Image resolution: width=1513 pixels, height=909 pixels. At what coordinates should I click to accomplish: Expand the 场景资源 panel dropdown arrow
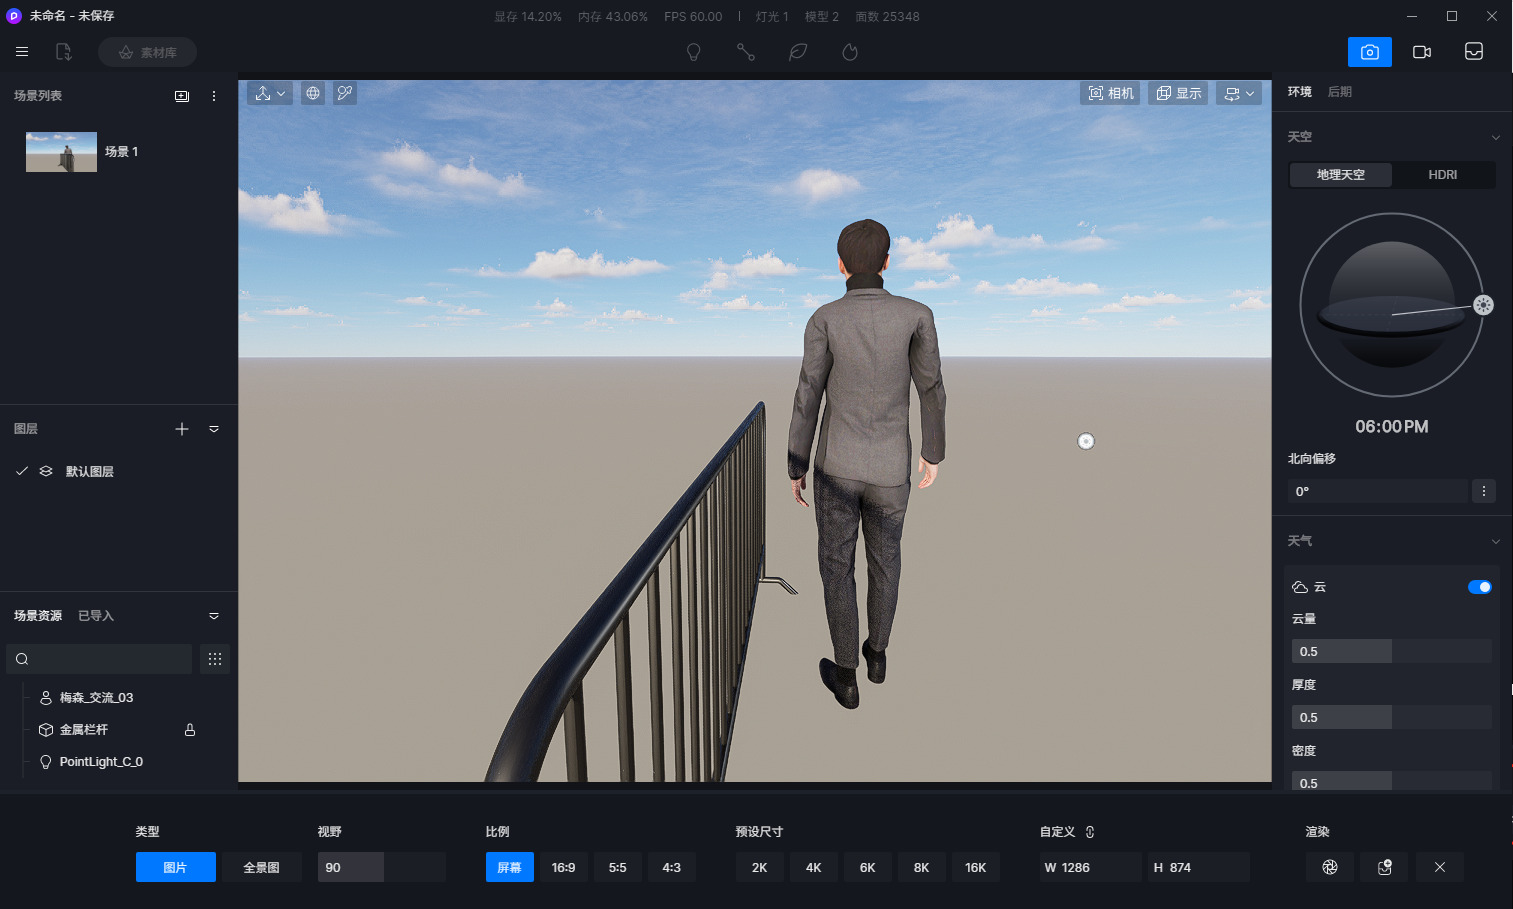click(x=213, y=616)
